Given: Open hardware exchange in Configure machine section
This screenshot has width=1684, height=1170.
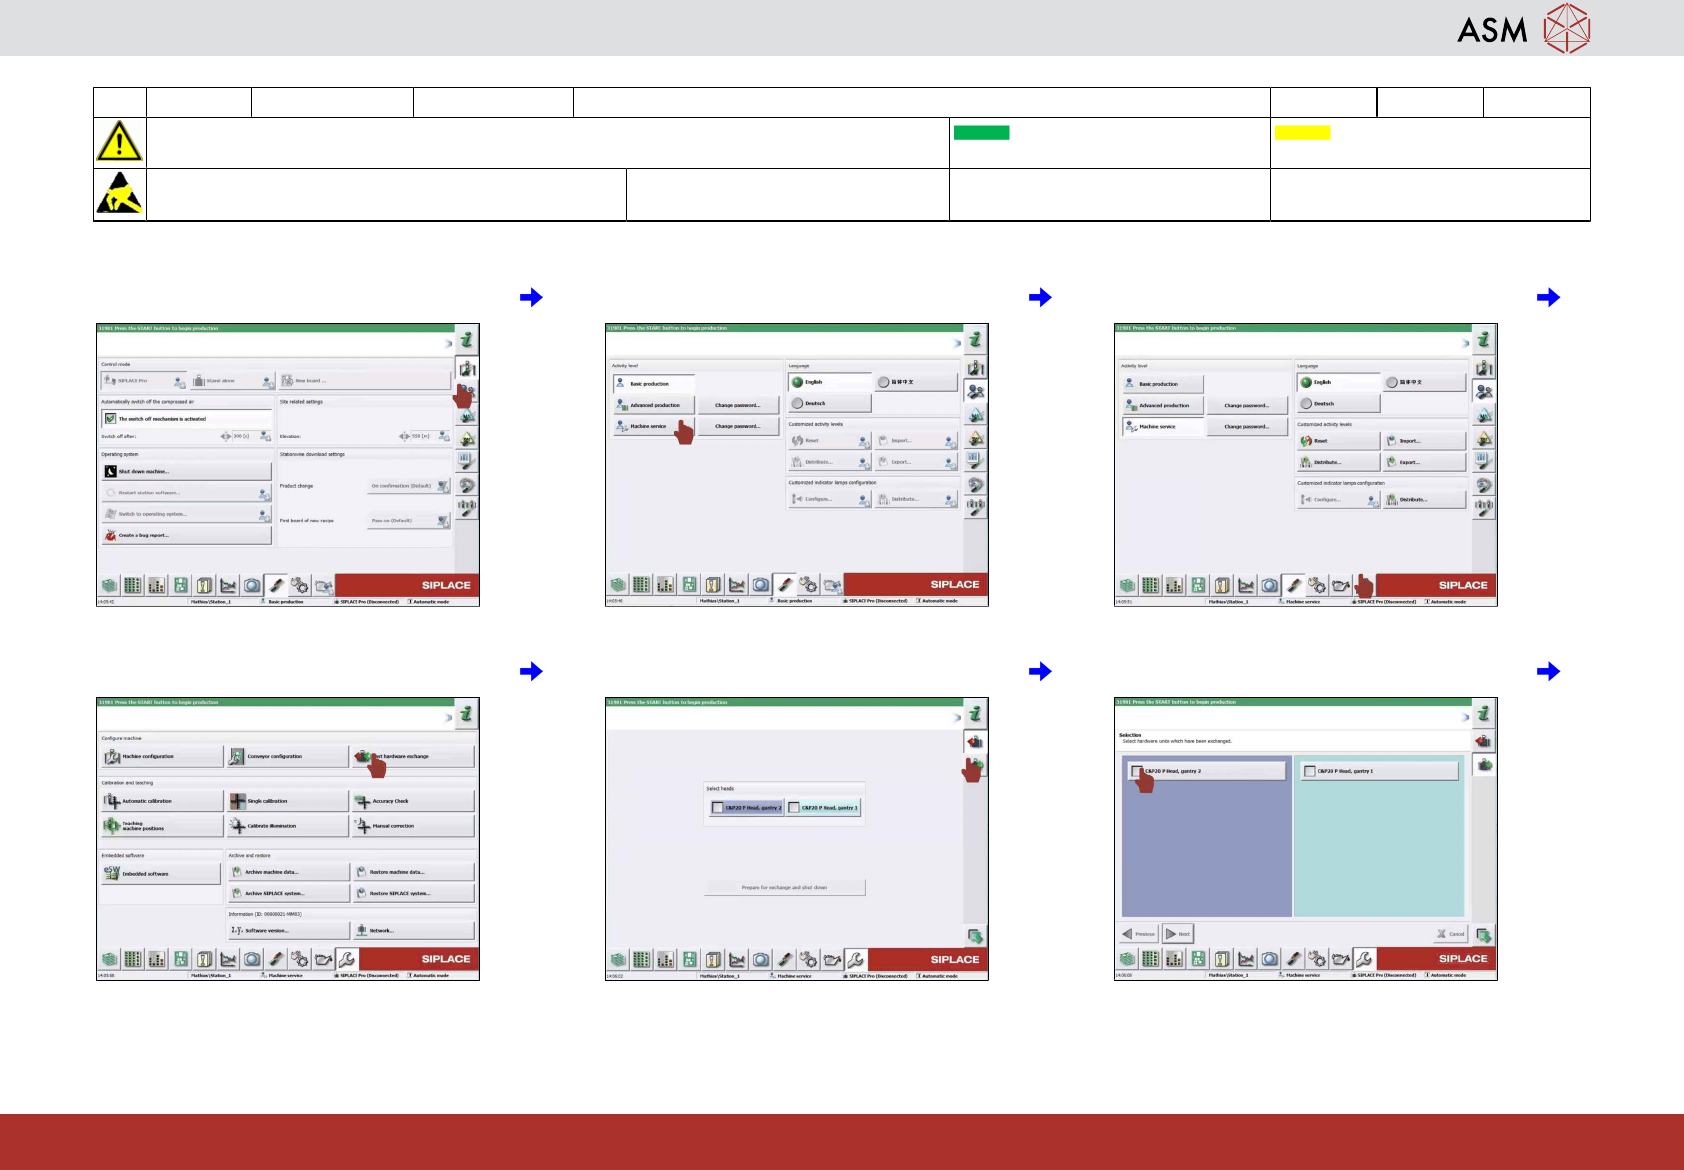Looking at the screenshot, I should point(413,757).
